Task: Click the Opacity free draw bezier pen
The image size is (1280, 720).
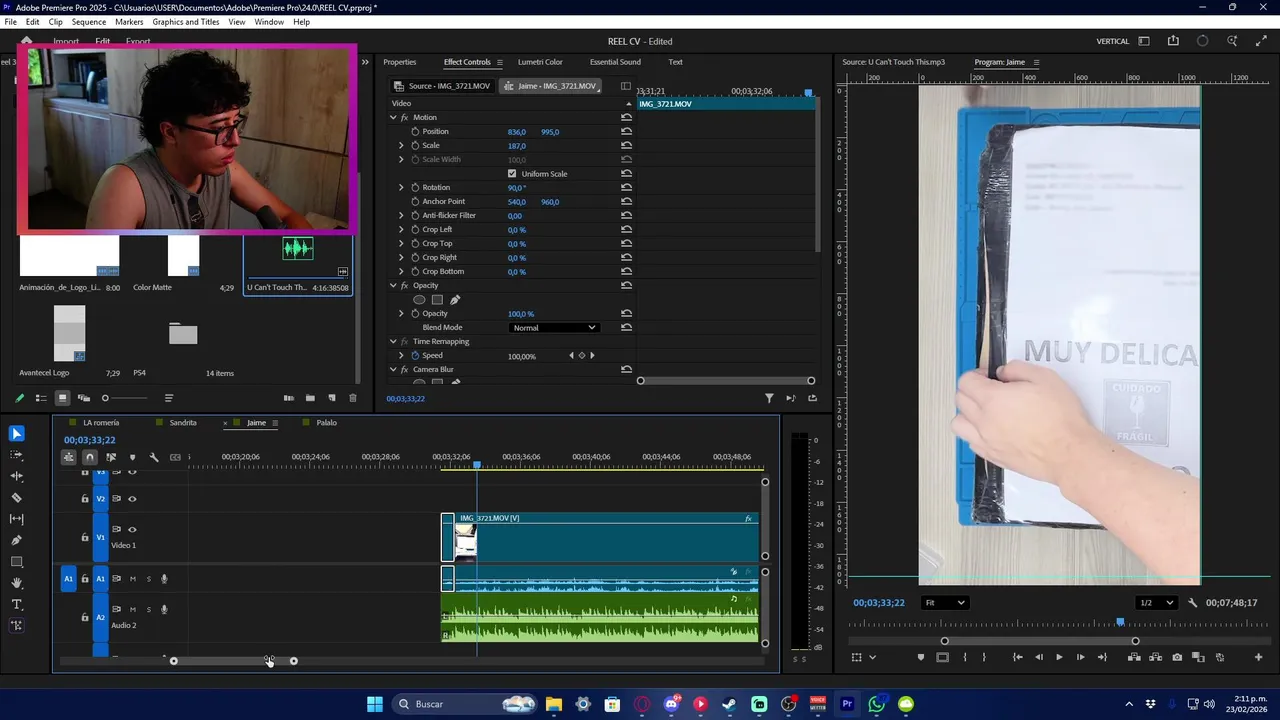Action: (x=455, y=300)
